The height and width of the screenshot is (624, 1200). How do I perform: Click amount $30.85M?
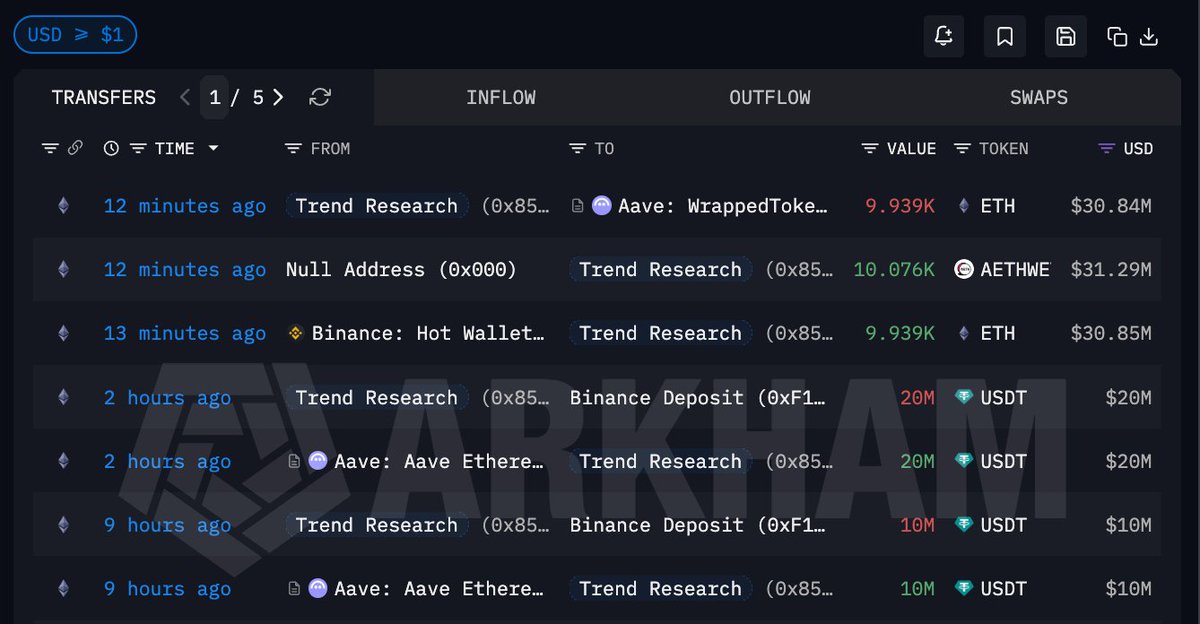tap(1111, 333)
